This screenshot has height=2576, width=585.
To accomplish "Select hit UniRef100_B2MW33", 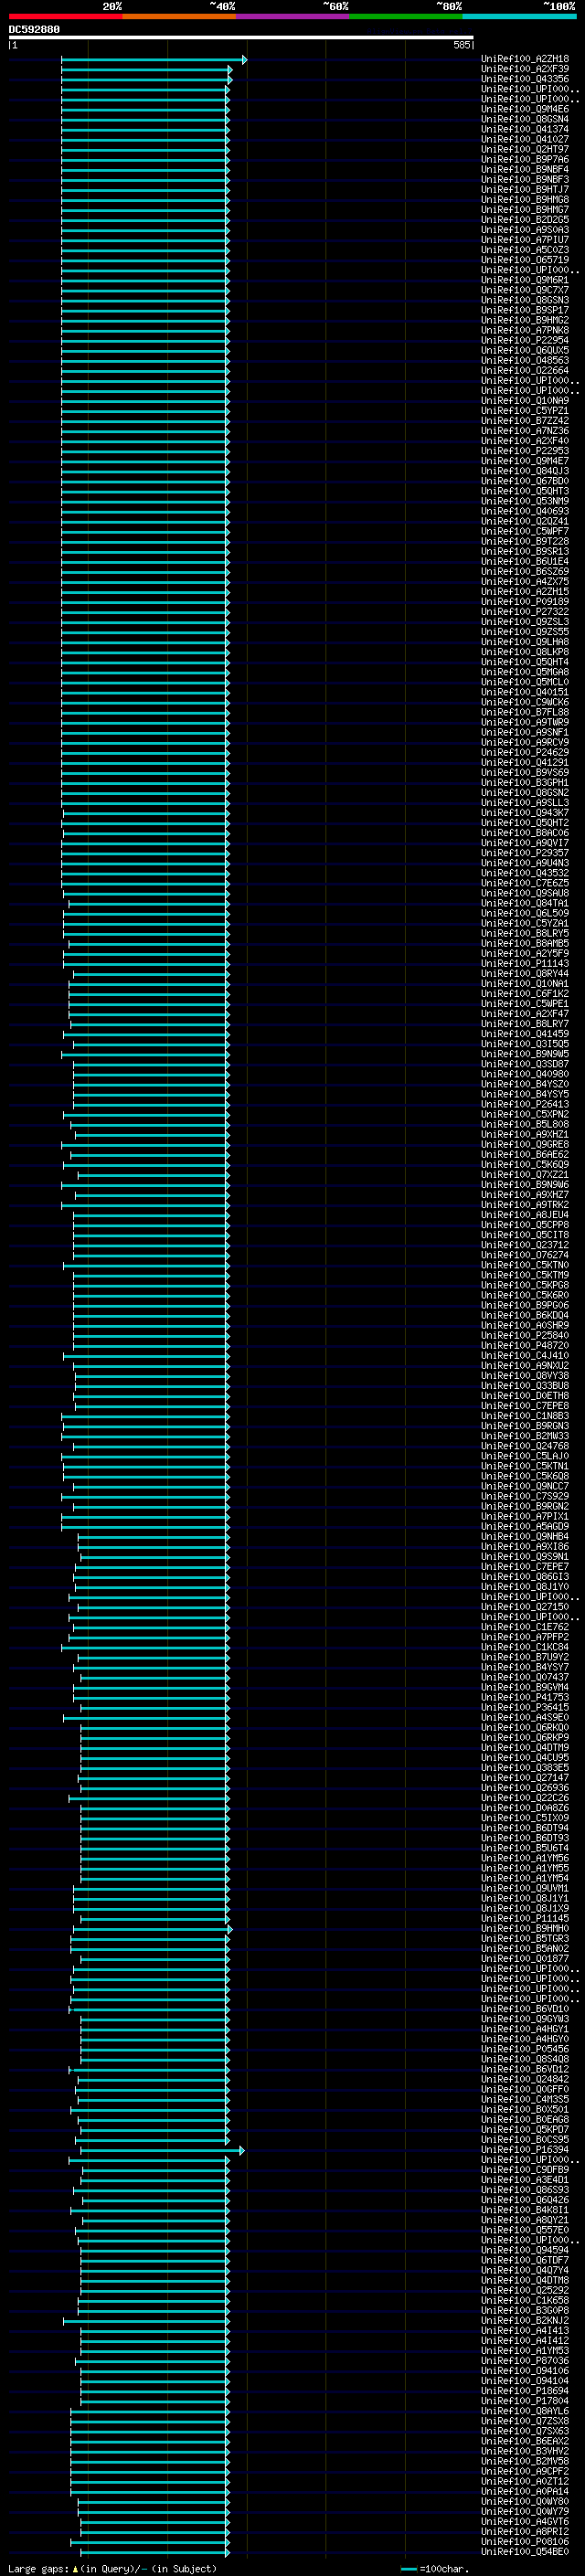I will (525, 1436).
